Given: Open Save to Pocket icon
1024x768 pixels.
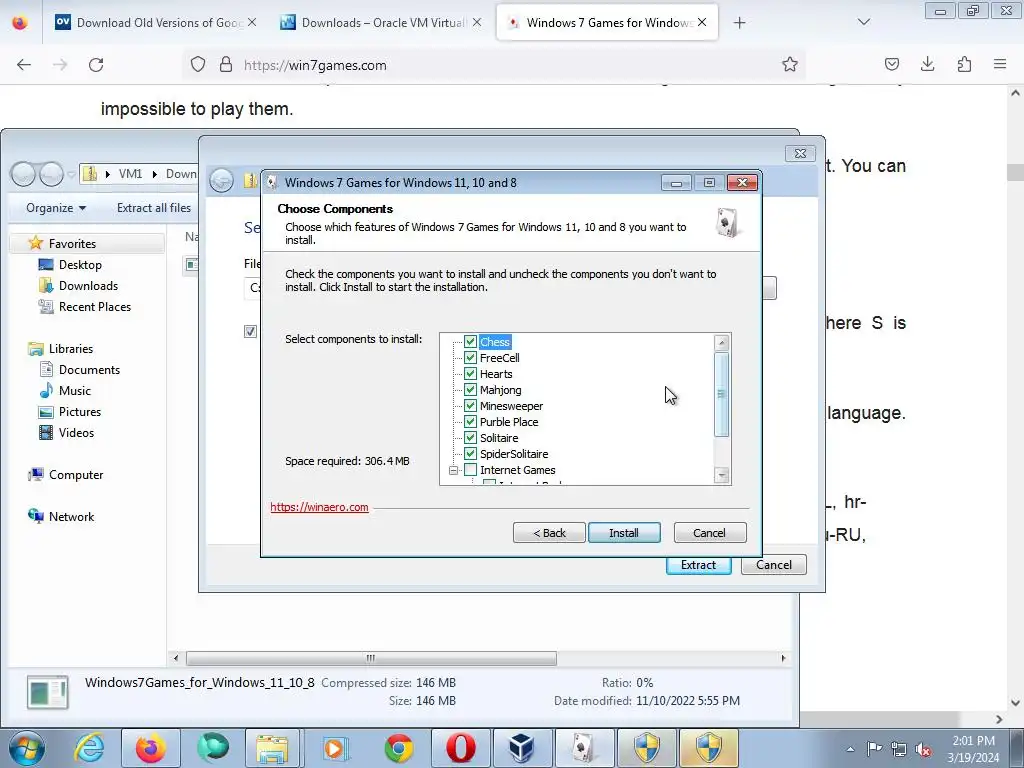Looking at the screenshot, I should pyautogui.click(x=891, y=64).
